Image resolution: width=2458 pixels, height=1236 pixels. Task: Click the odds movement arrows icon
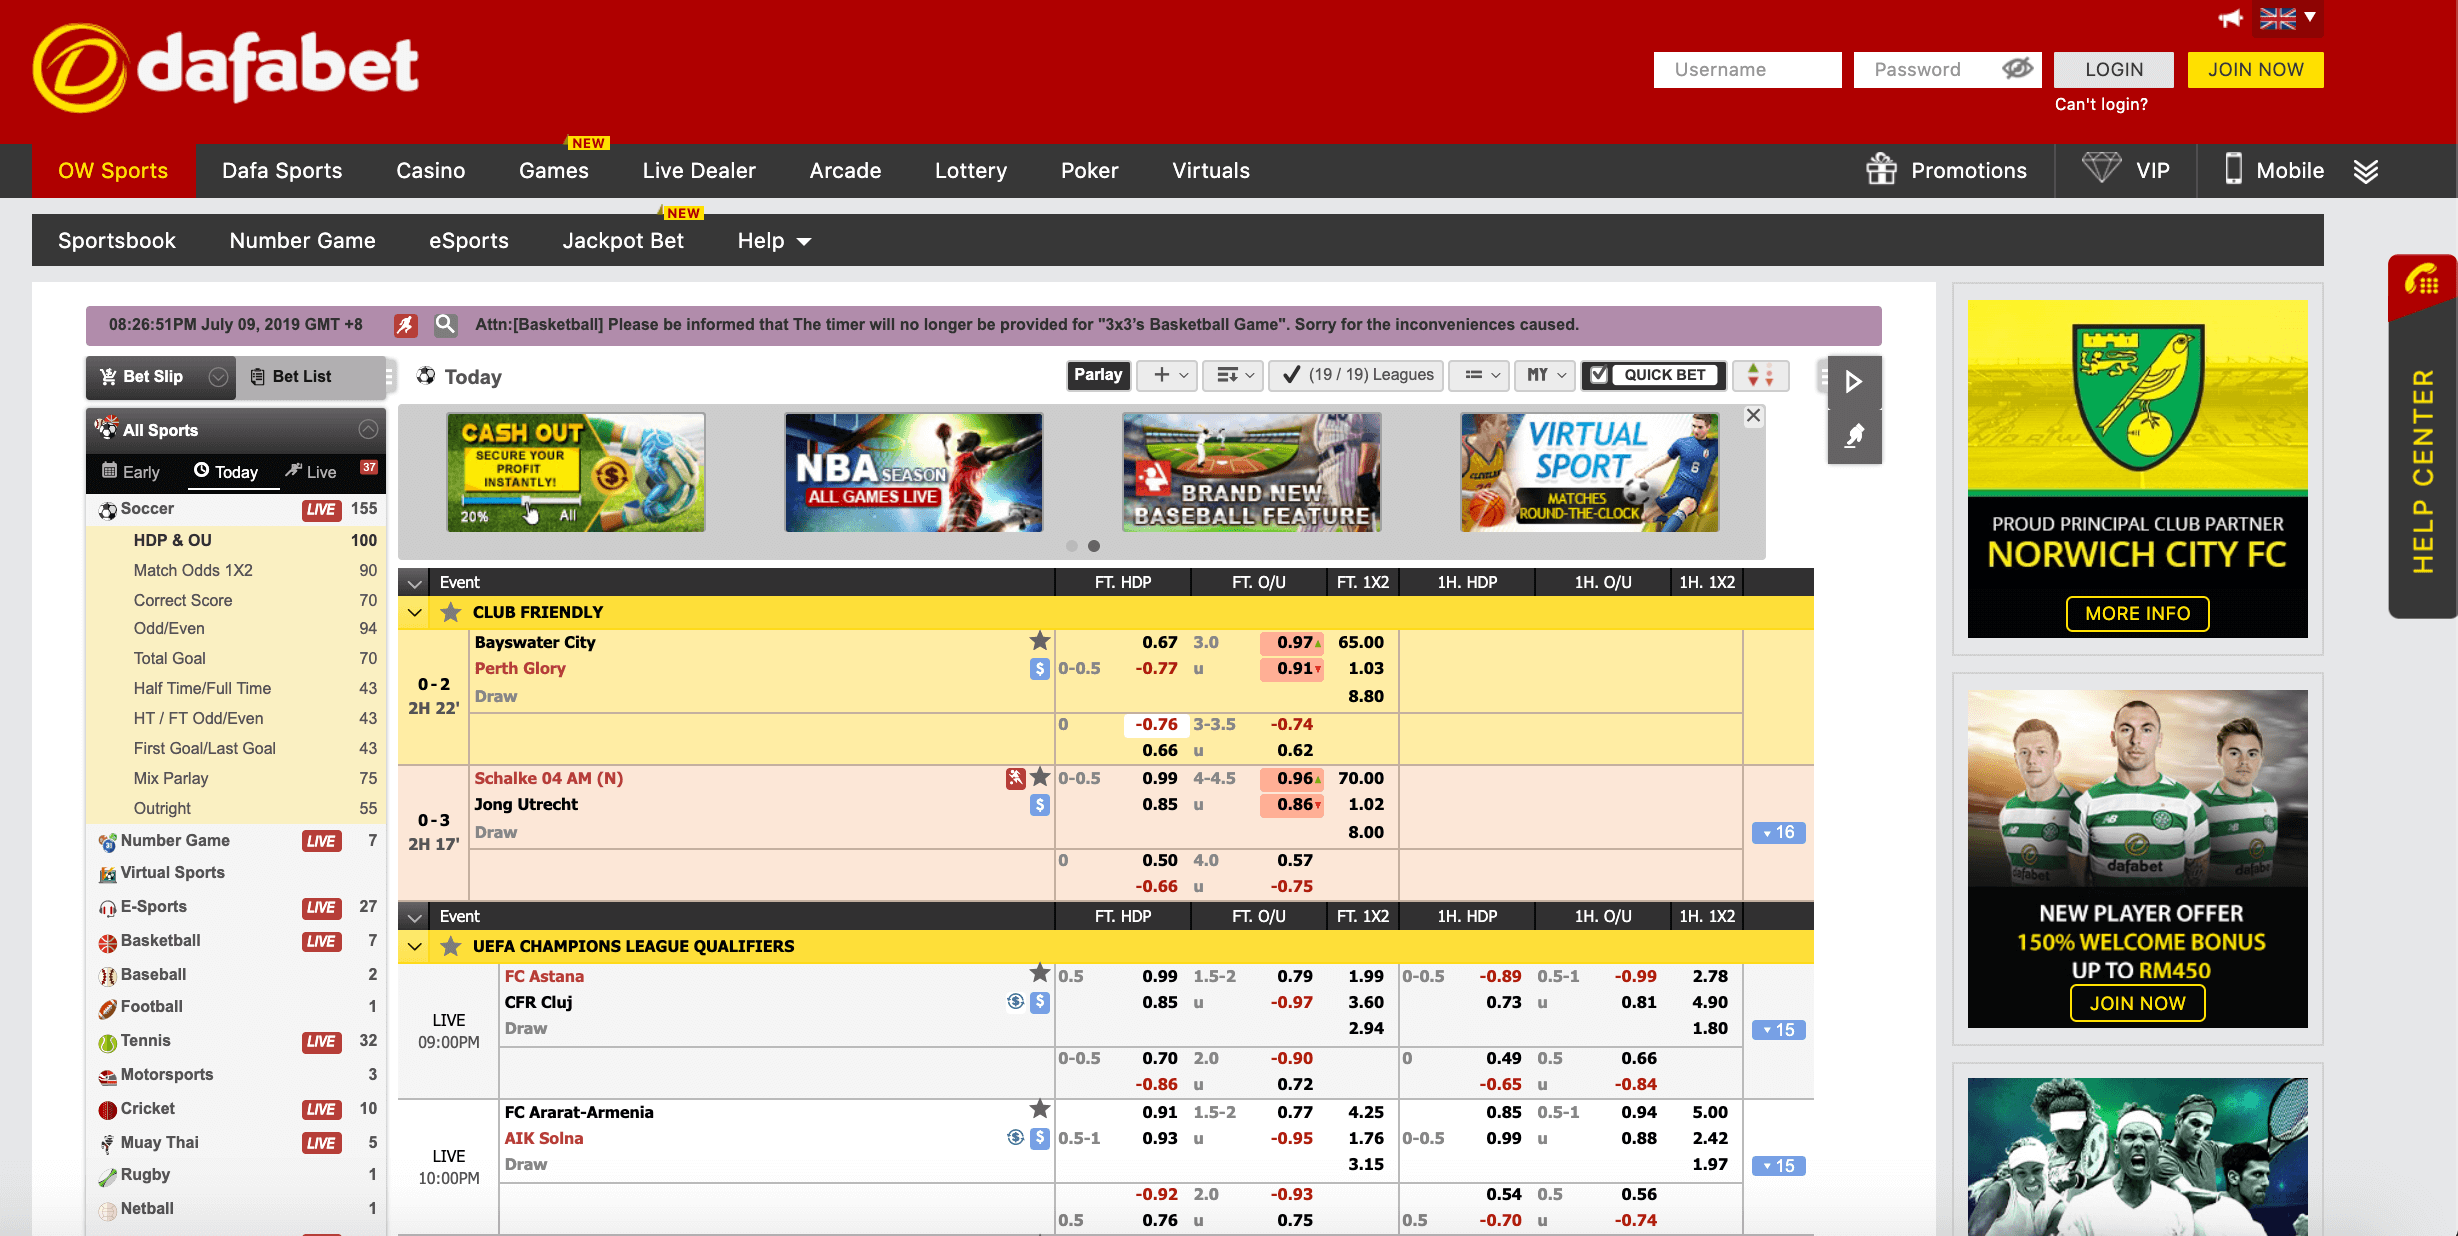(x=1760, y=376)
